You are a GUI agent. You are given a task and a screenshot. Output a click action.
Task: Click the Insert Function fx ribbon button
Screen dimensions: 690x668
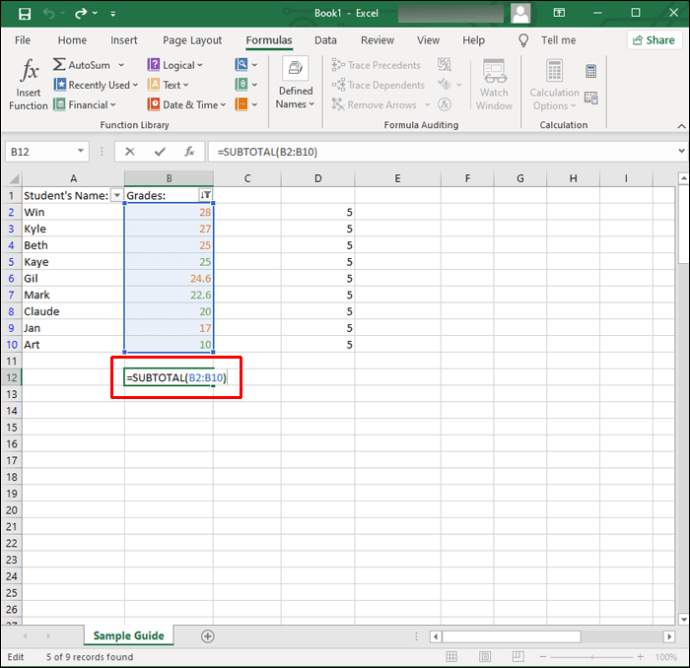[29, 85]
